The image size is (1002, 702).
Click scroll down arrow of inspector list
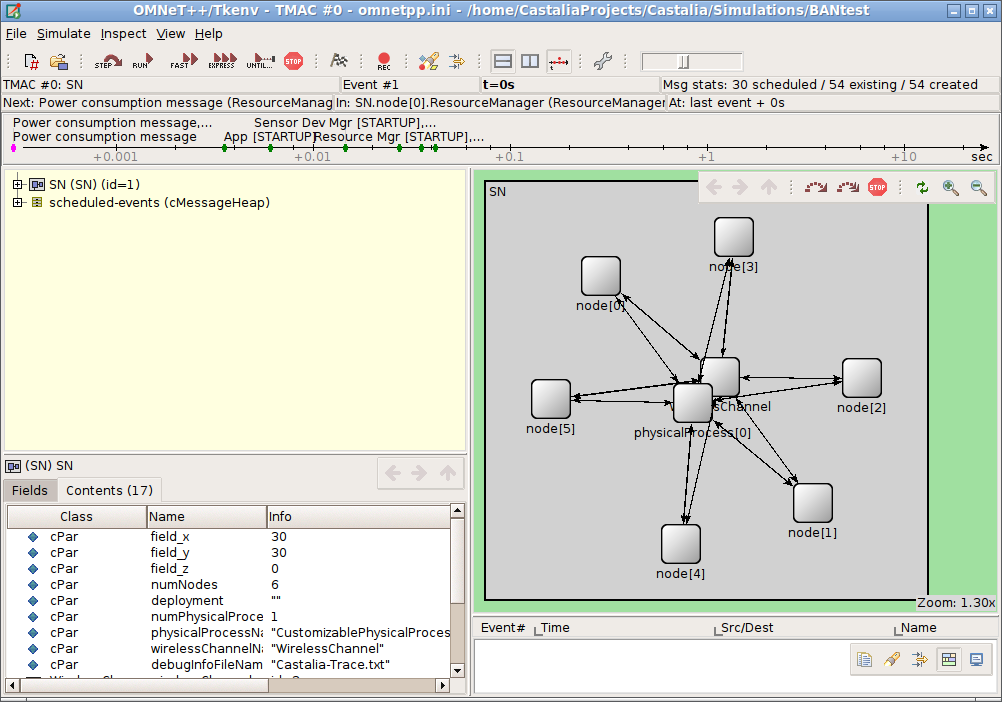coord(457,671)
